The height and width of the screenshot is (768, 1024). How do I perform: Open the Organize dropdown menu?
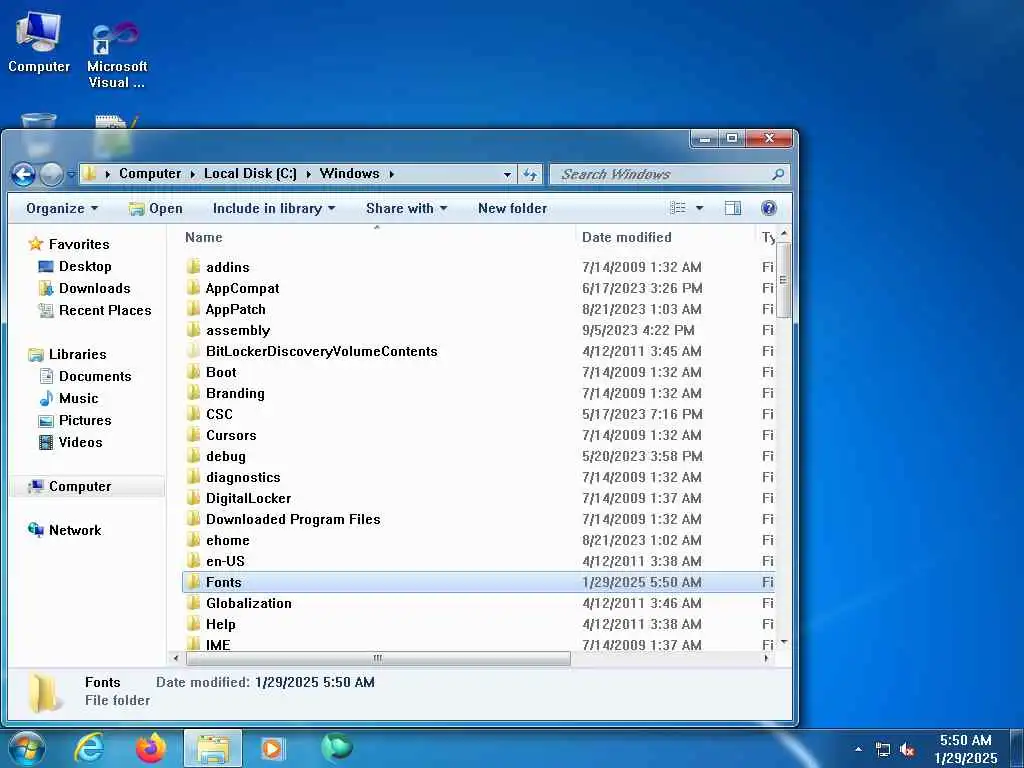[x=62, y=208]
